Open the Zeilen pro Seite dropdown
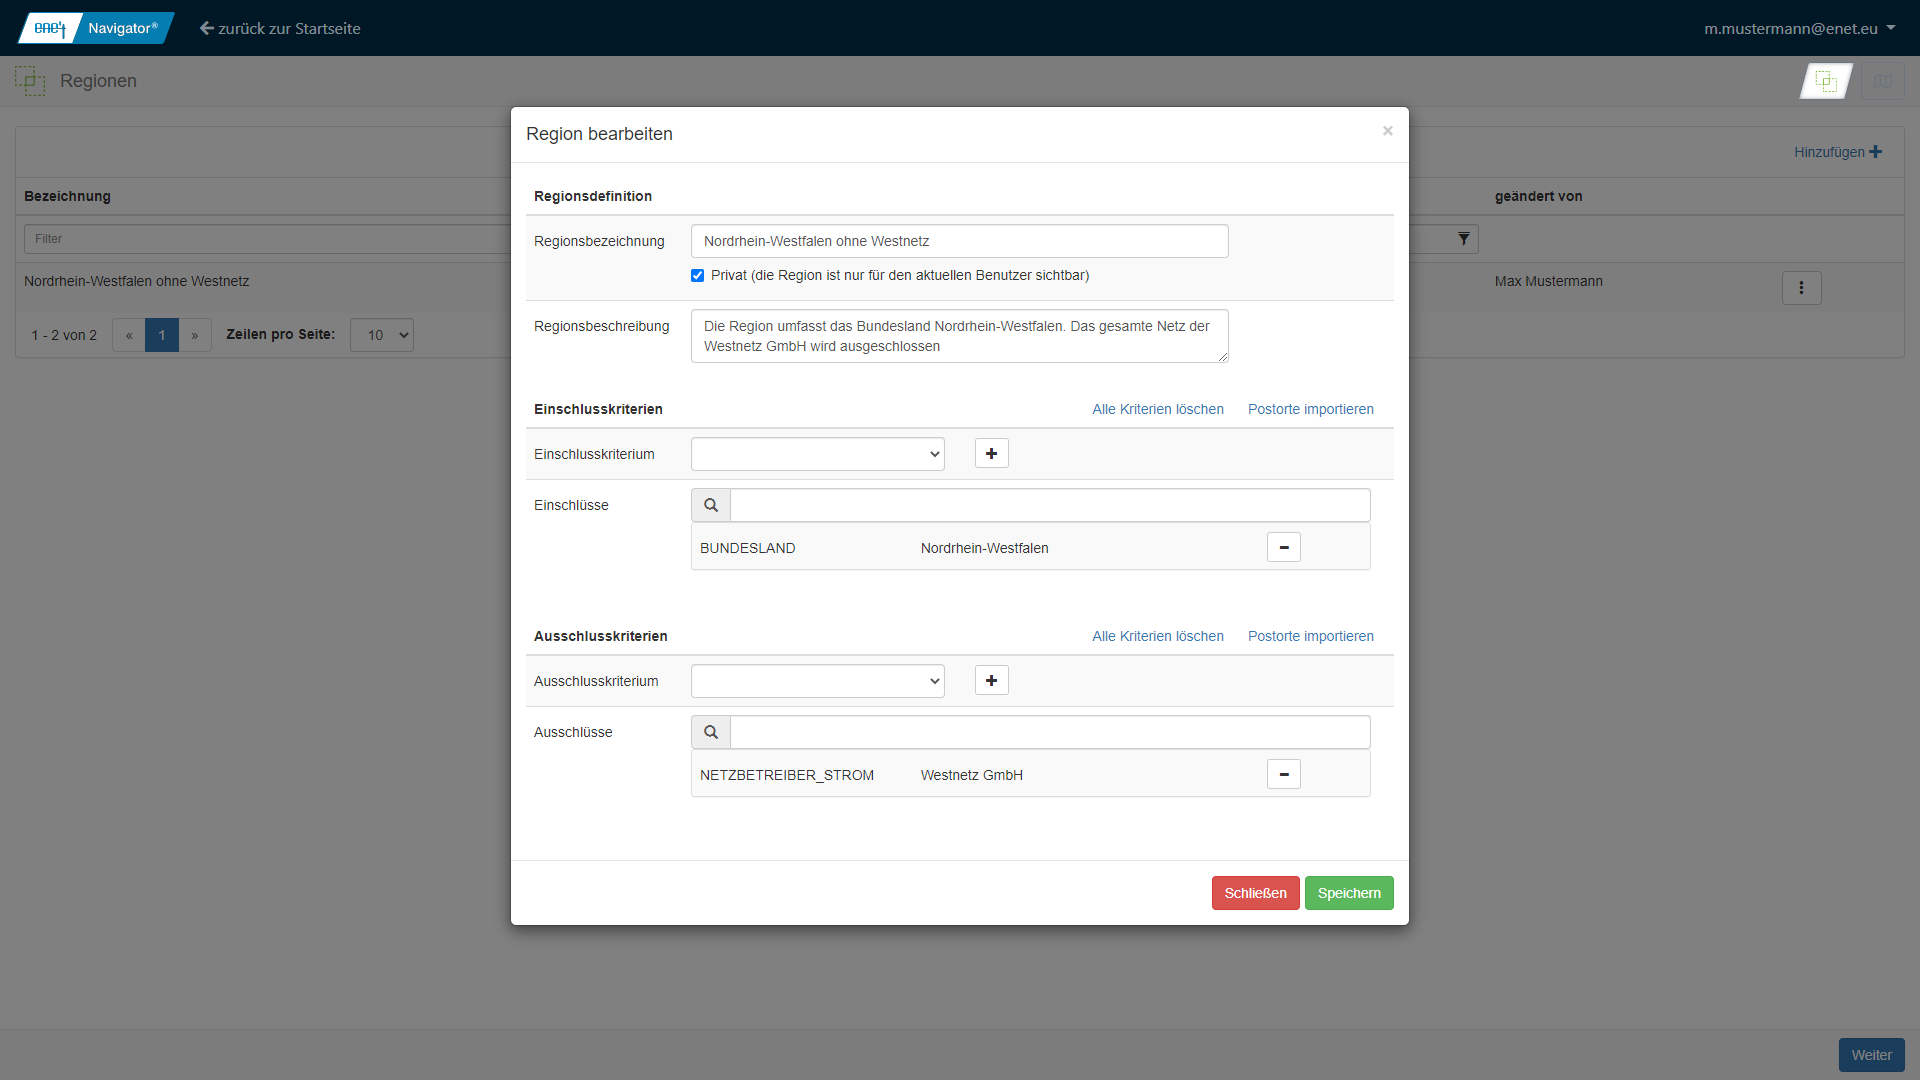The height and width of the screenshot is (1080, 1920). (x=382, y=335)
